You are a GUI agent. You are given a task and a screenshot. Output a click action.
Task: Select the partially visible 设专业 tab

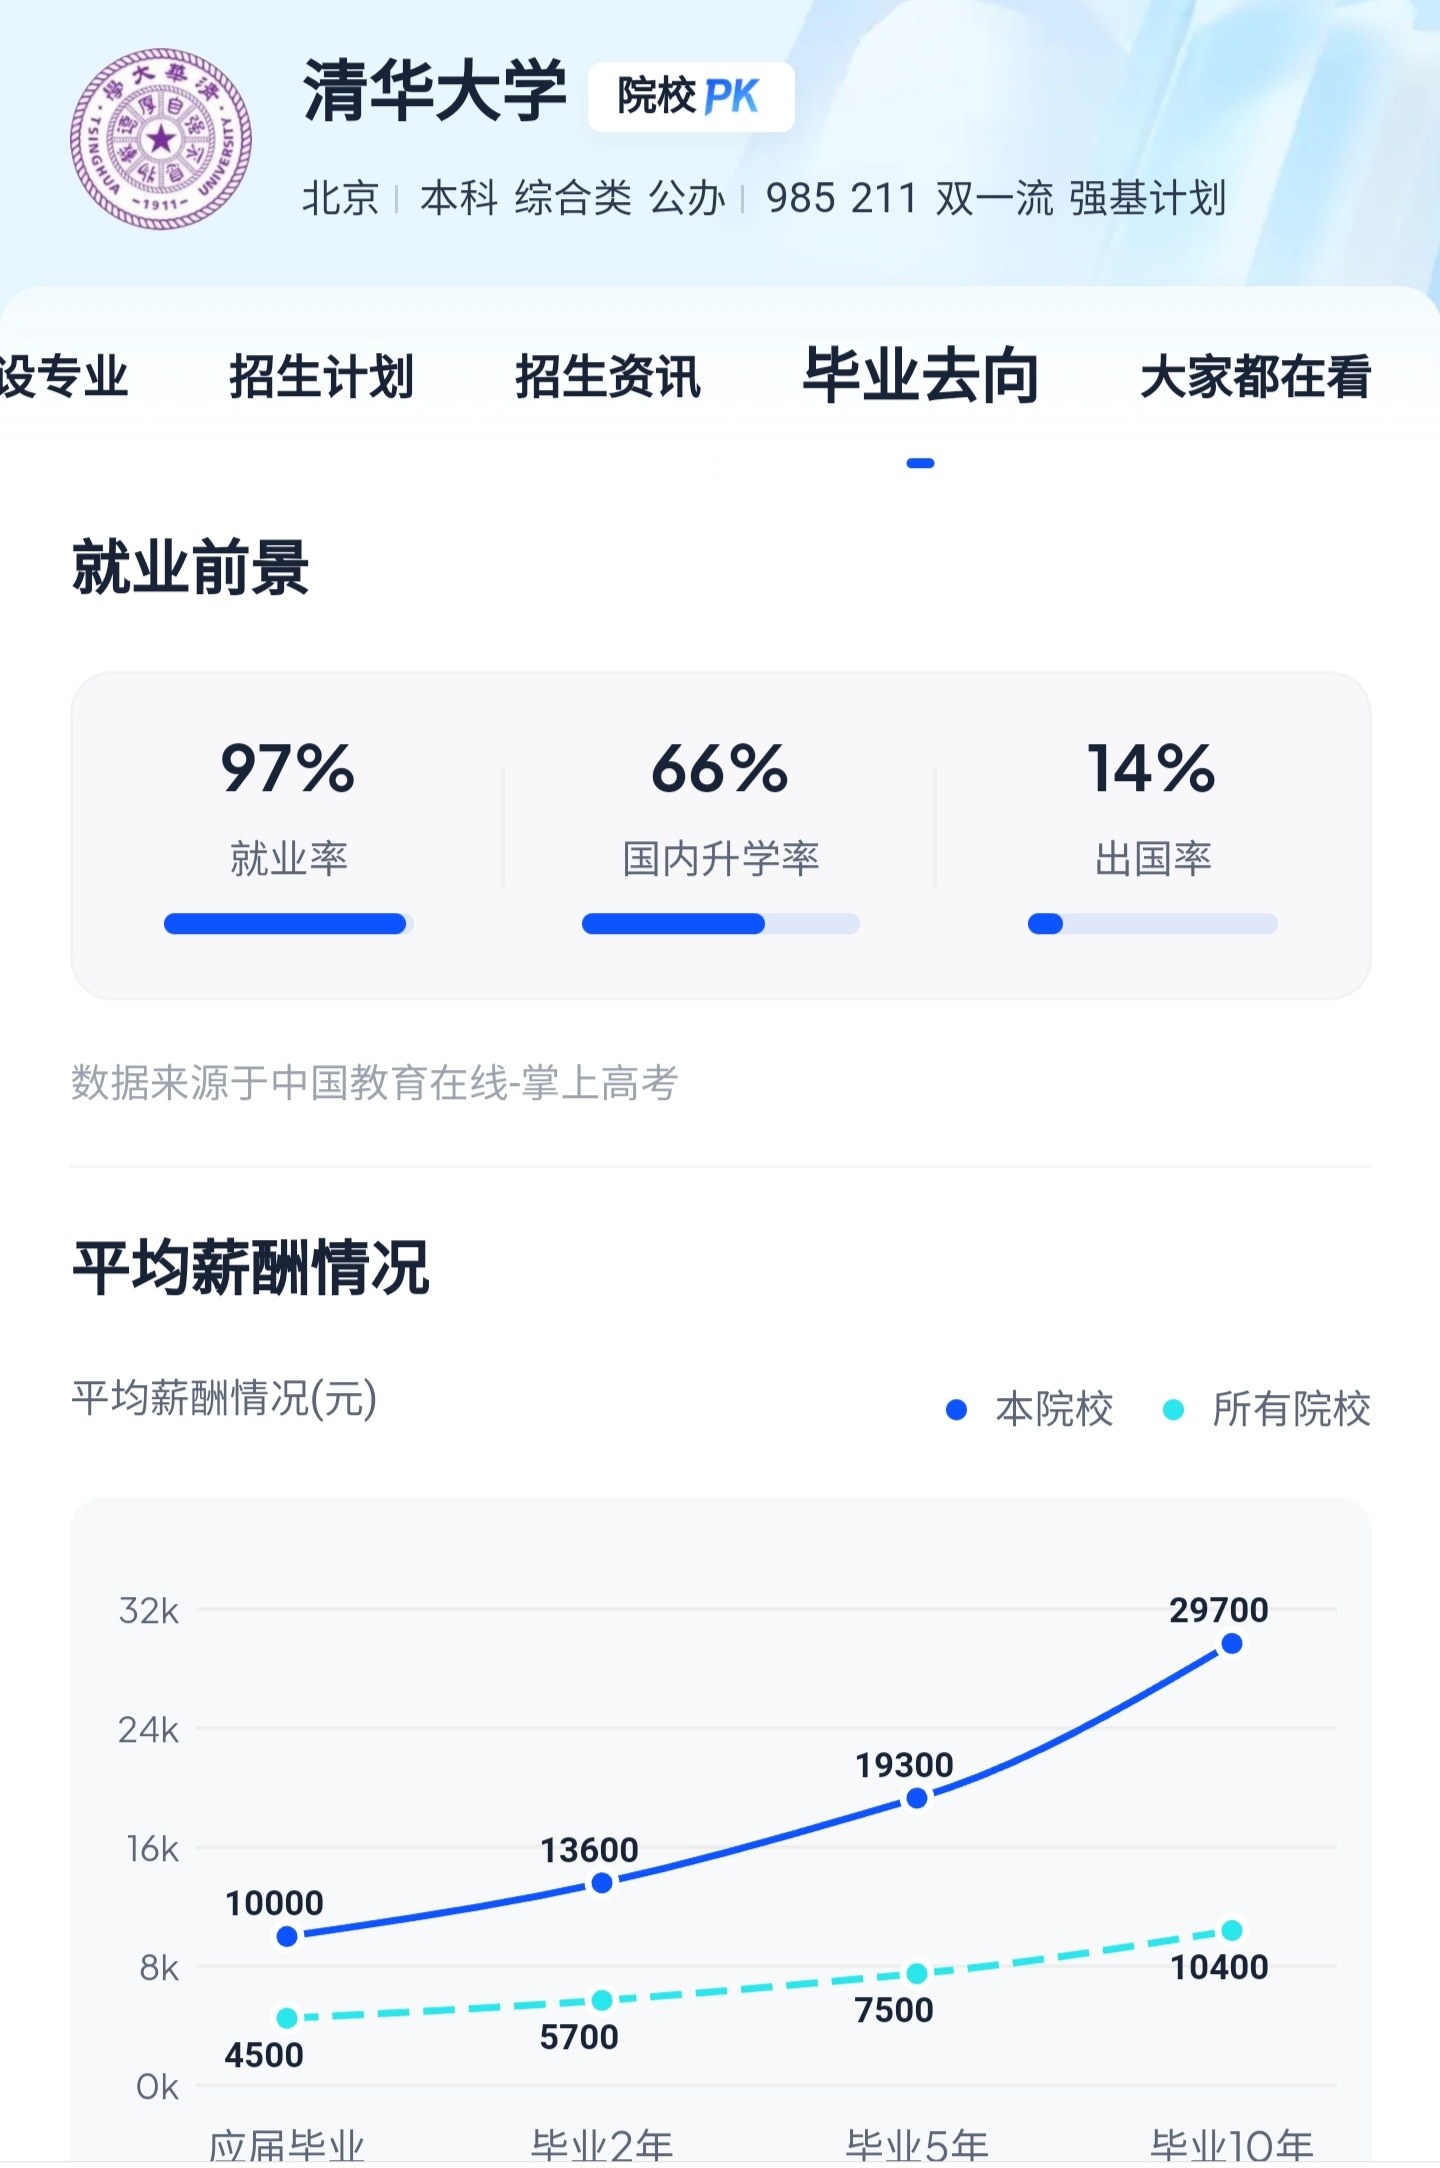[x=64, y=377]
